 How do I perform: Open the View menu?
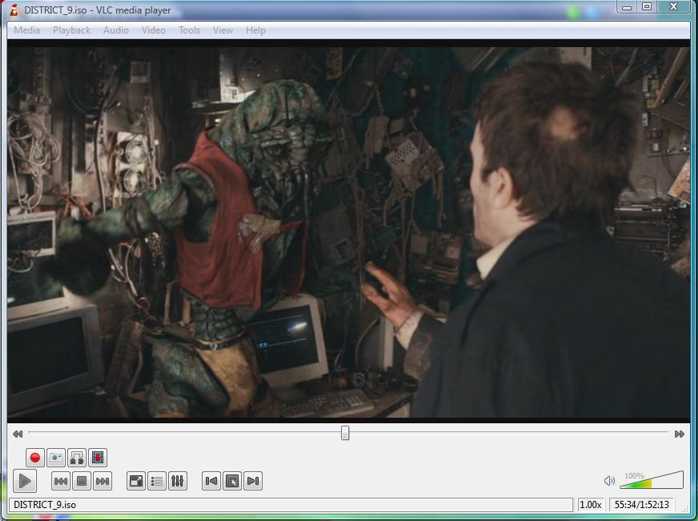(223, 30)
